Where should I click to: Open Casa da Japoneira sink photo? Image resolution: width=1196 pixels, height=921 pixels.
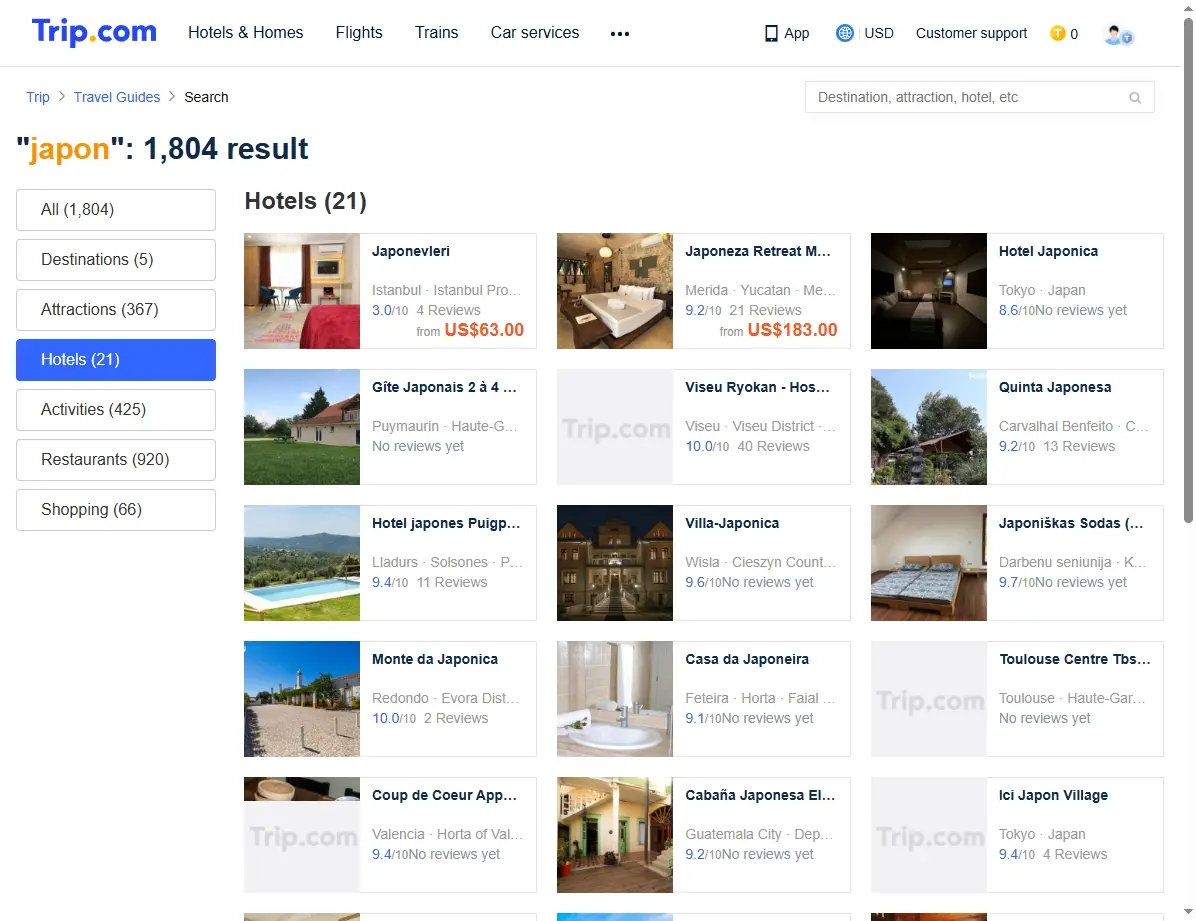(x=615, y=698)
